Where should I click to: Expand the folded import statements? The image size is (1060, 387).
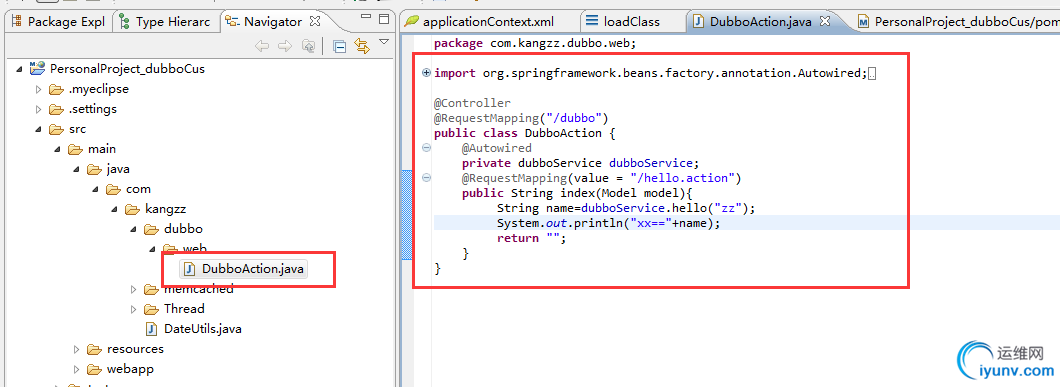(426, 73)
